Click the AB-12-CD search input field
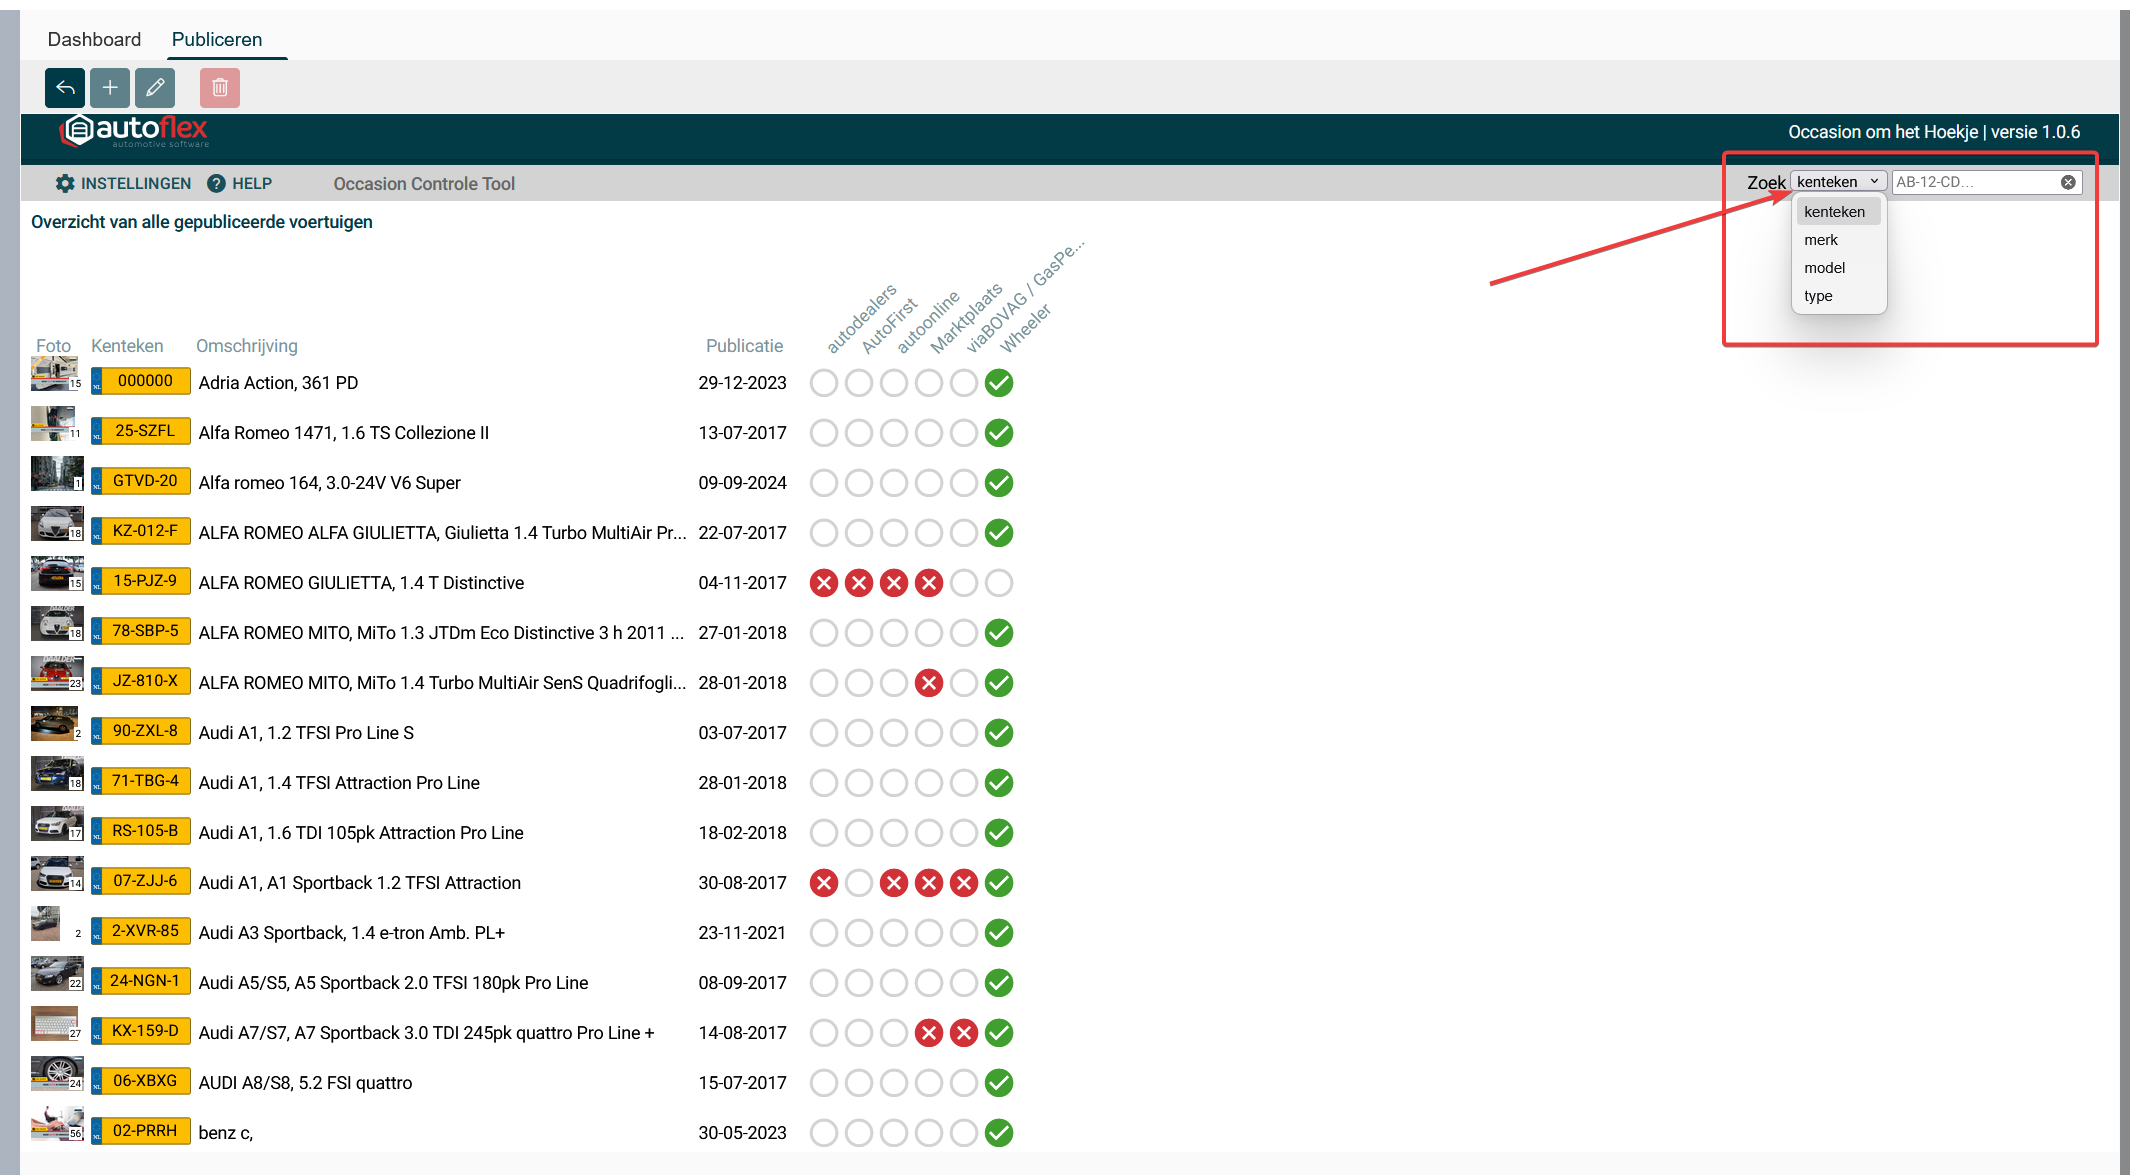This screenshot has height=1175, width=2130. point(1975,182)
